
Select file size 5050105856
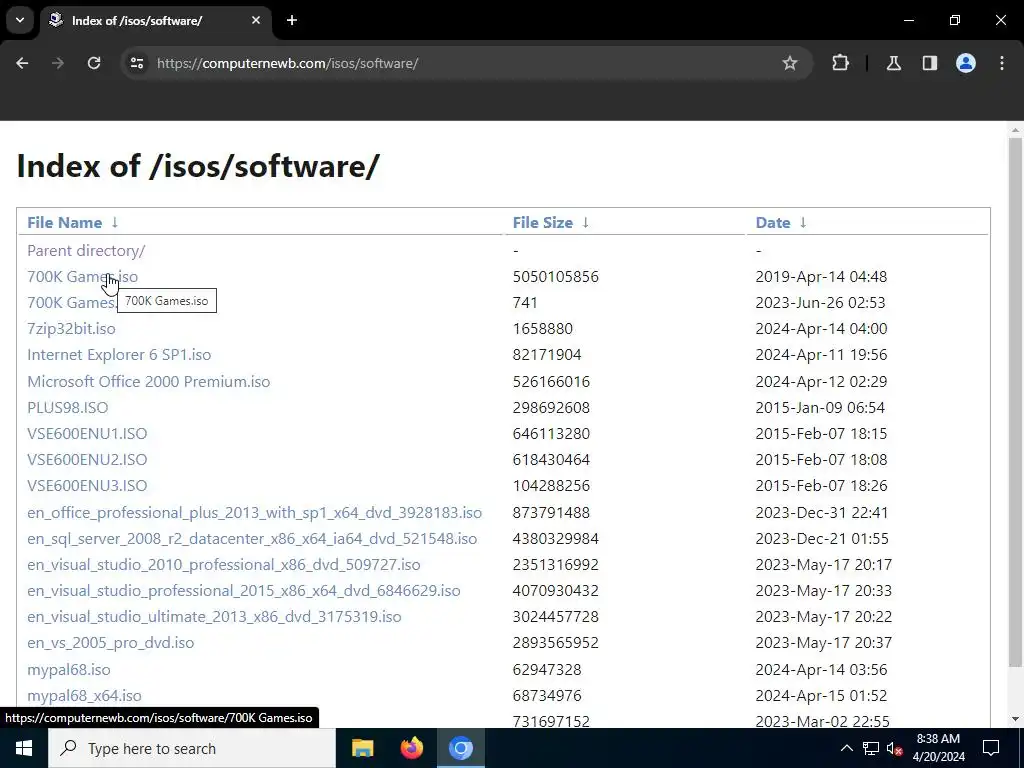pyautogui.click(x=556, y=277)
